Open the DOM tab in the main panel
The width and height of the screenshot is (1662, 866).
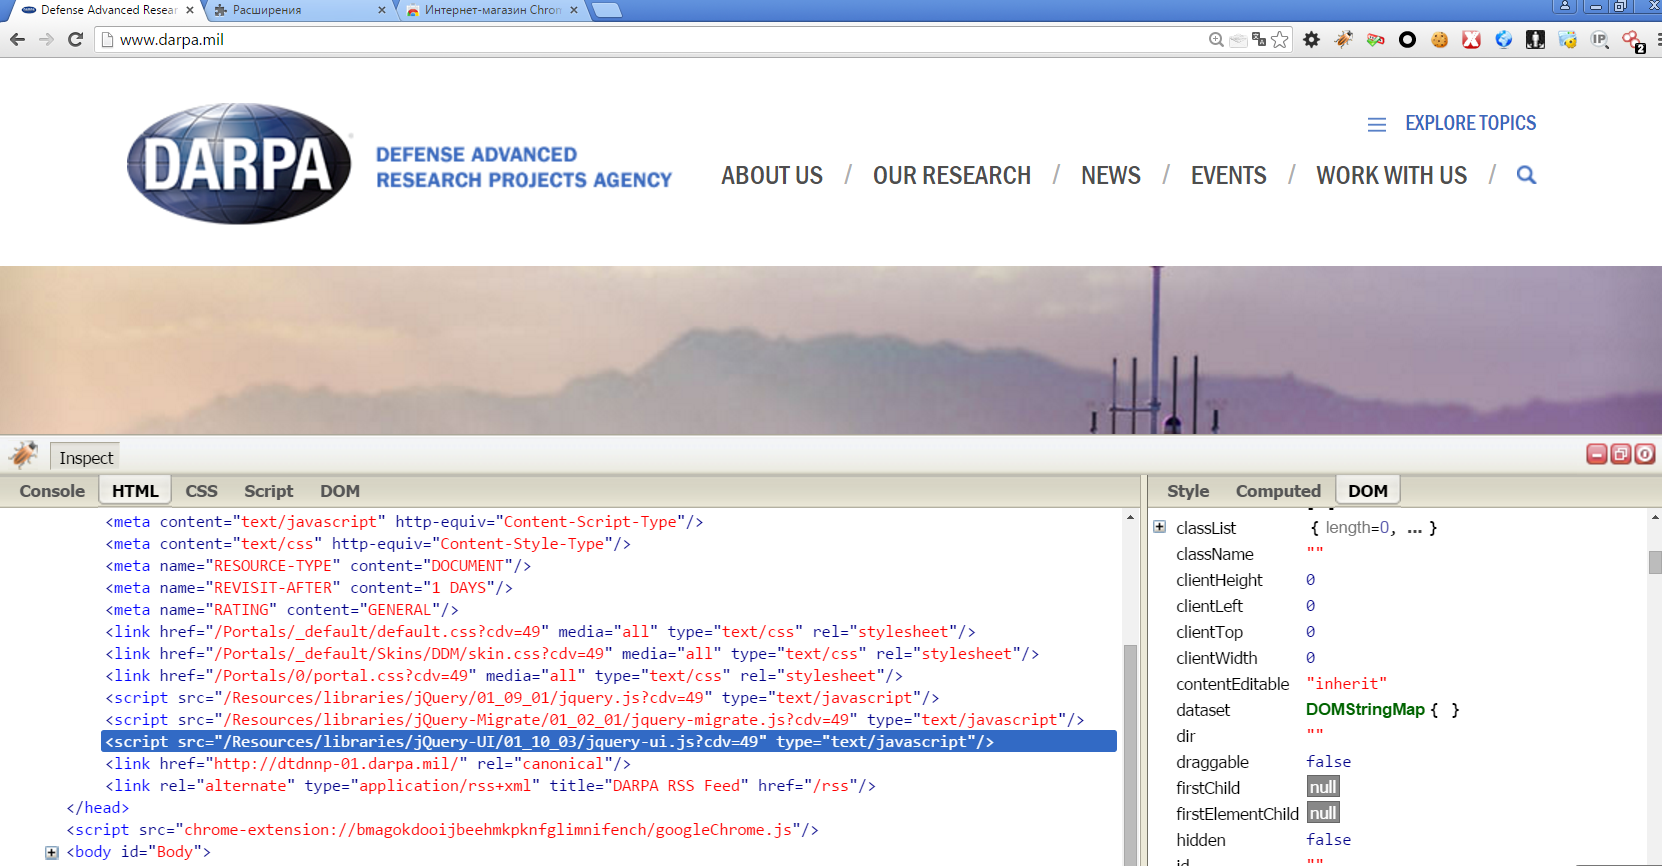pyautogui.click(x=340, y=491)
